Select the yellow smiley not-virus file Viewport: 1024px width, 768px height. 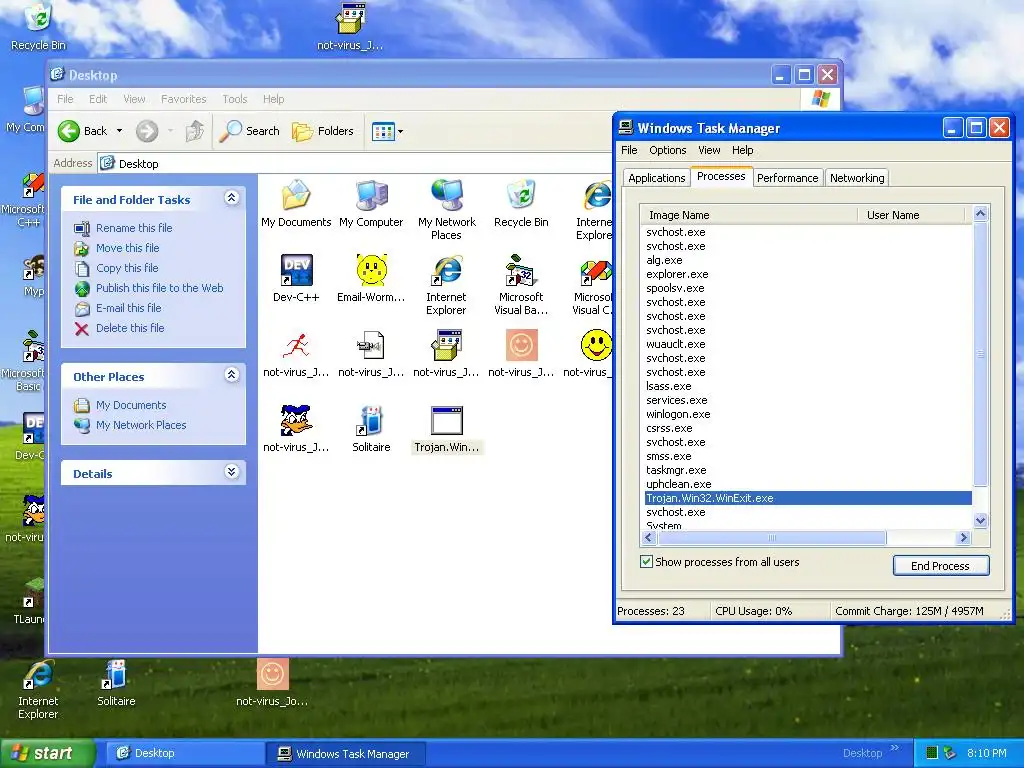point(596,345)
